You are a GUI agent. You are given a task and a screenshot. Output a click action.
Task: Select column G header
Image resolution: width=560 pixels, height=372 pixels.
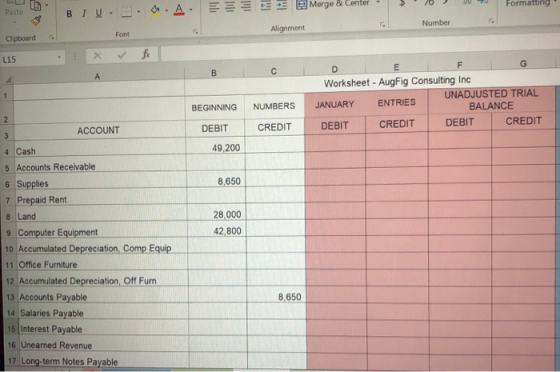[523, 64]
